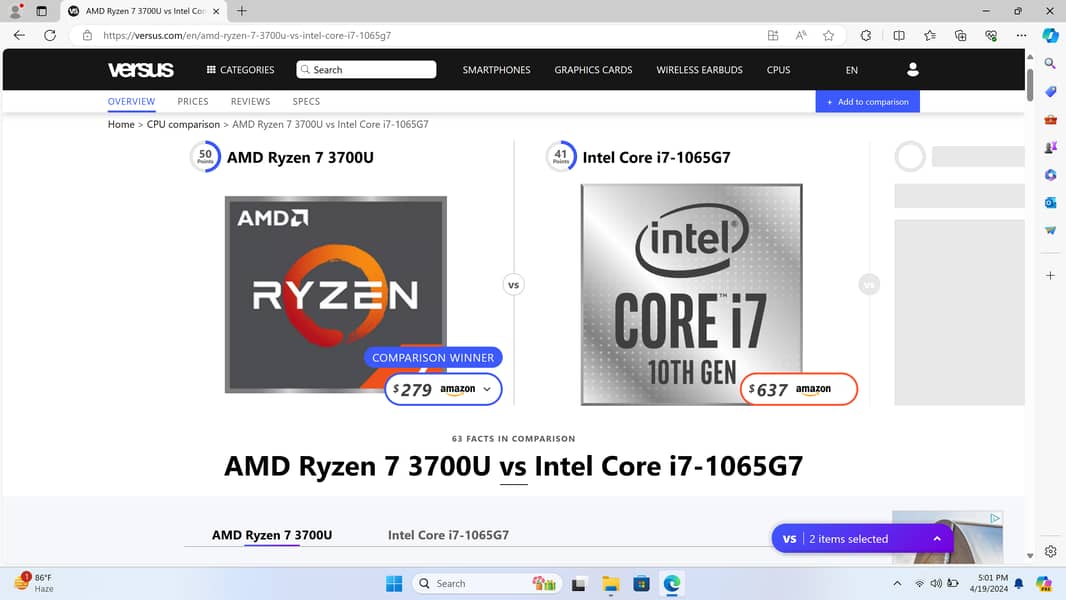Open Browser essentials heart icon

point(991,35)
